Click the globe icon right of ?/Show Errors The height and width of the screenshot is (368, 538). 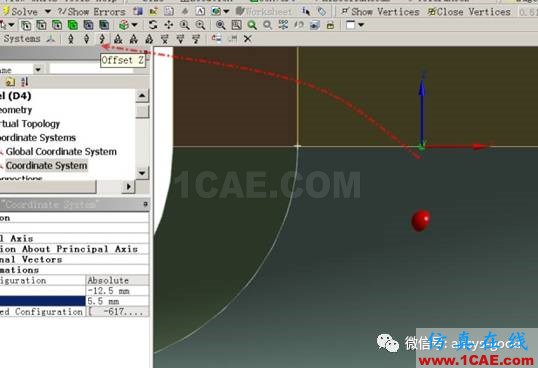(x=216, y=12)
